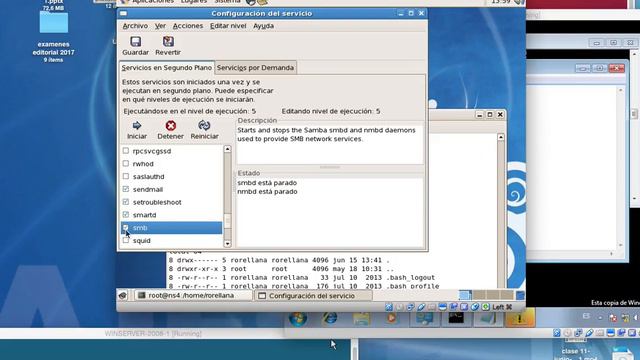Select the setroubleshoot service name
Image resolution: width=640 pixels, height=360 pixels.
click(157, 202)
